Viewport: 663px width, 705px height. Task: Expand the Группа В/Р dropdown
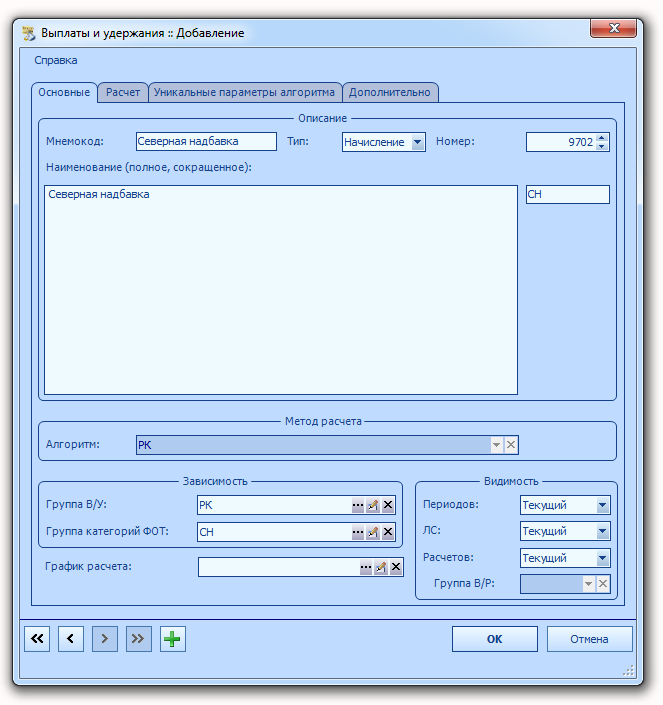click(588, 584)
